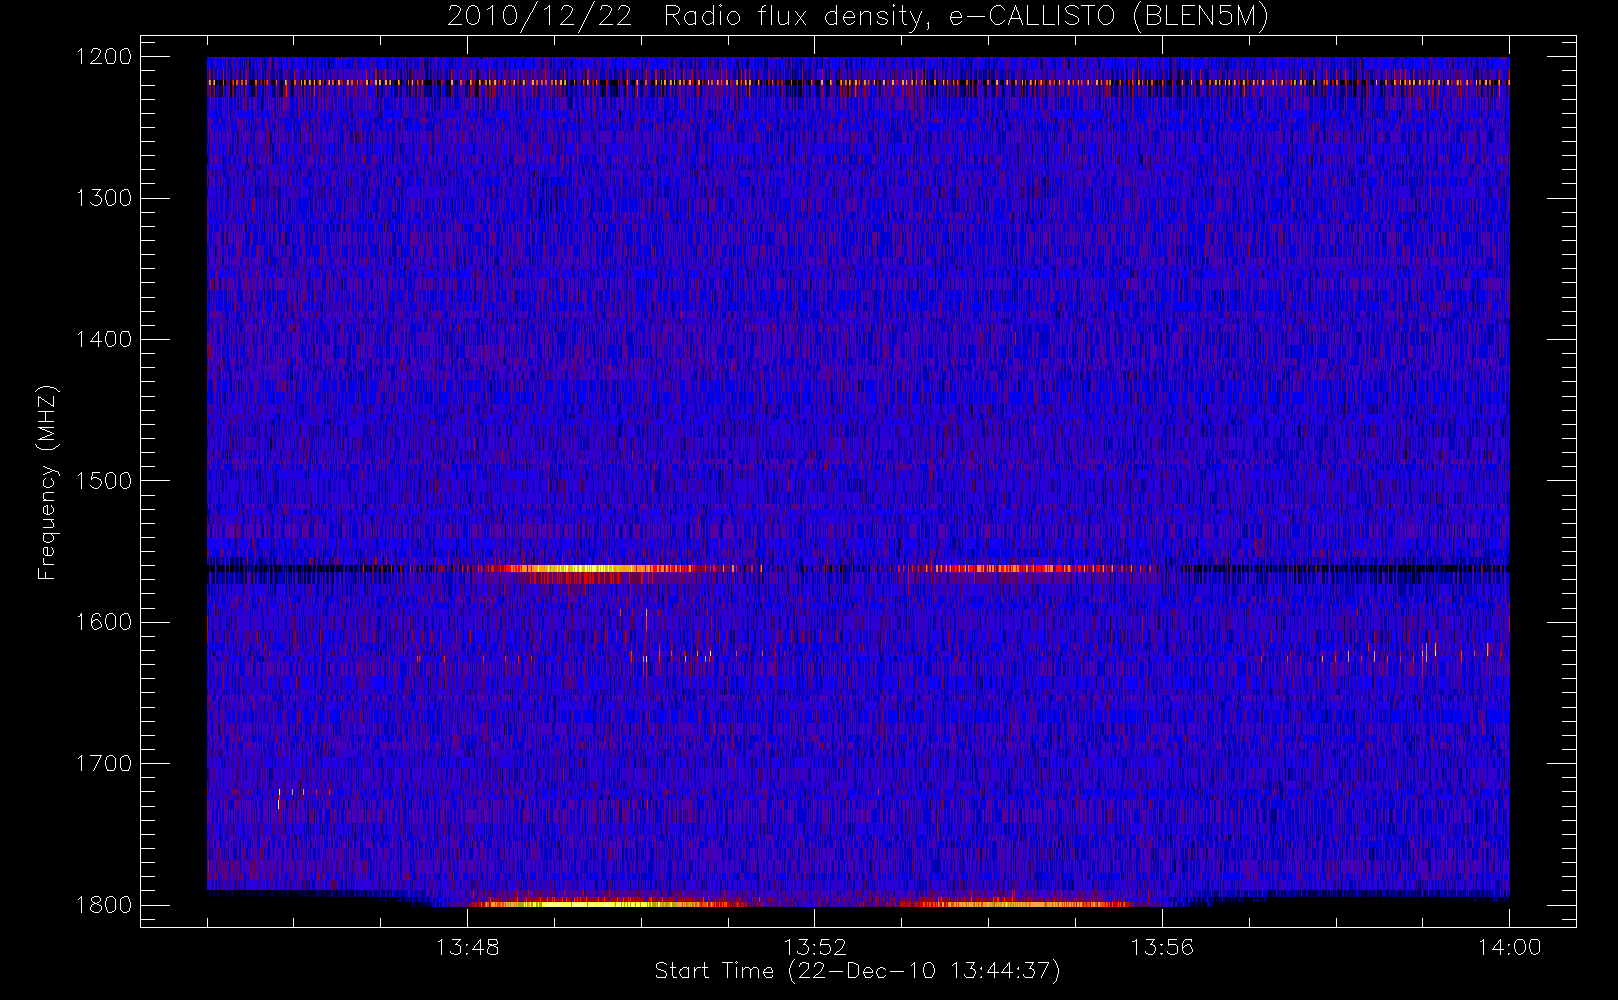
Task: Click the 1400 frequency tick label
Action: [x=104, y=340]
